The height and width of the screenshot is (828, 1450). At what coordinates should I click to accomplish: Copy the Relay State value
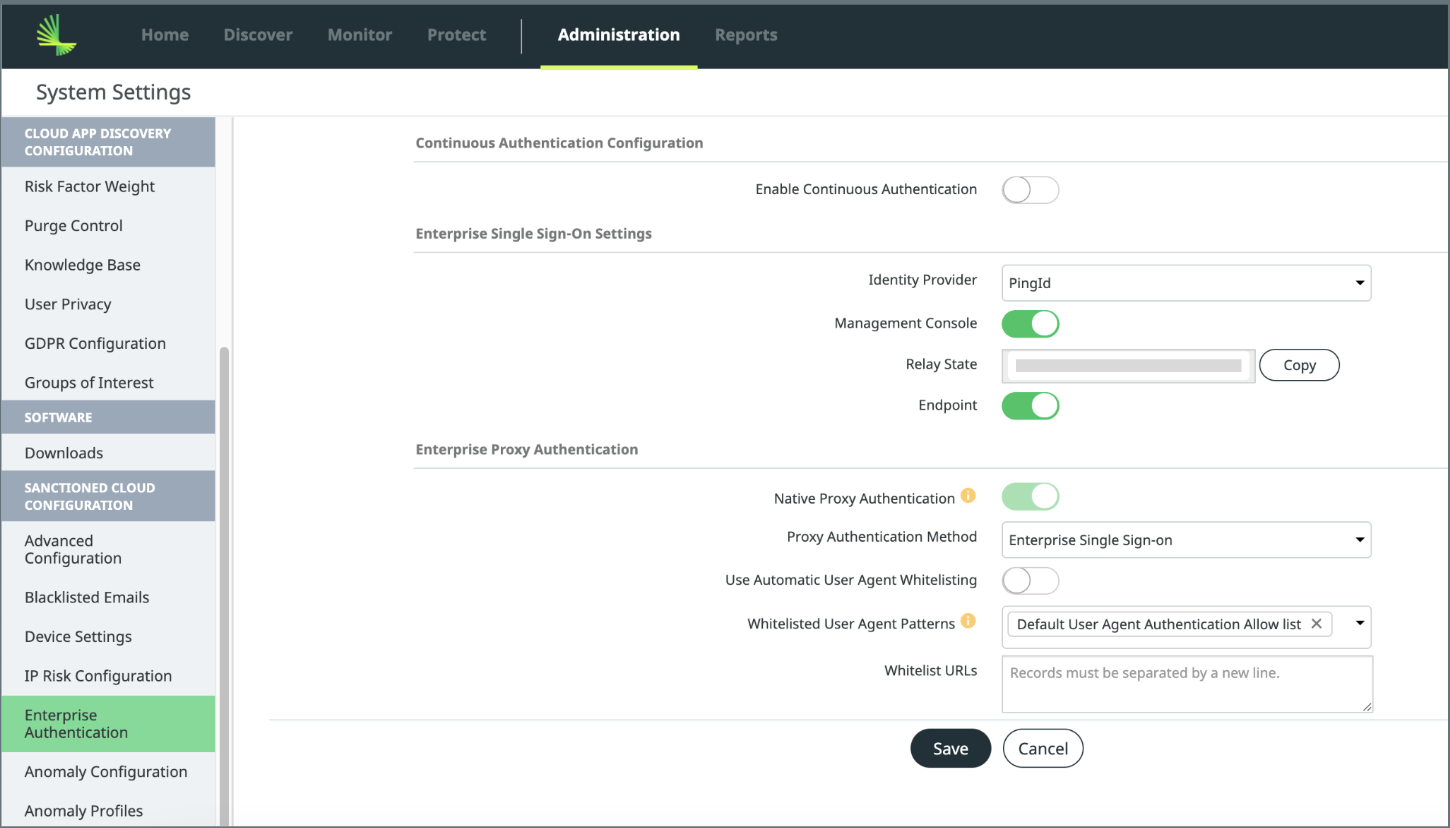1299,365
